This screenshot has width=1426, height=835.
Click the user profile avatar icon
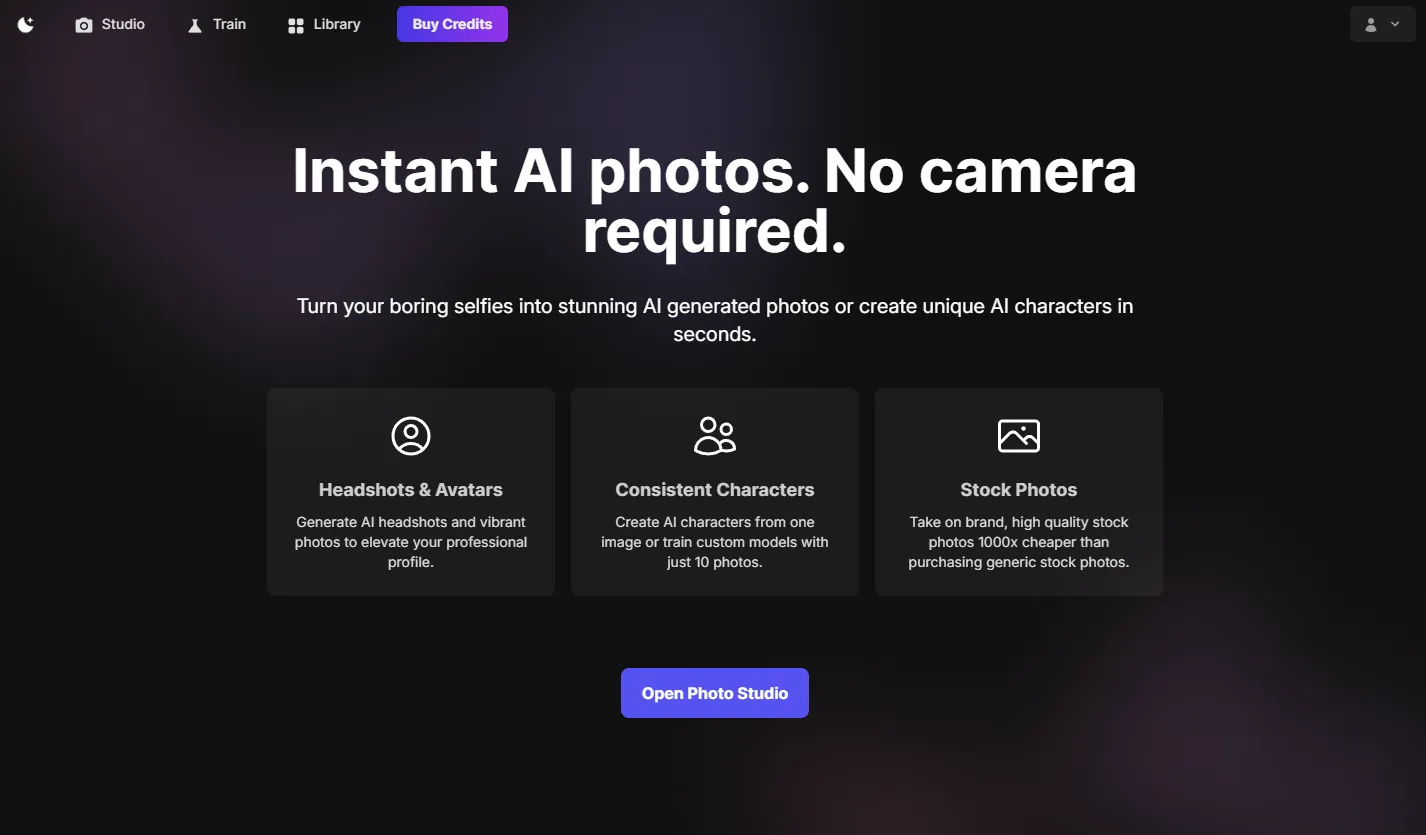pos(1371,24)
